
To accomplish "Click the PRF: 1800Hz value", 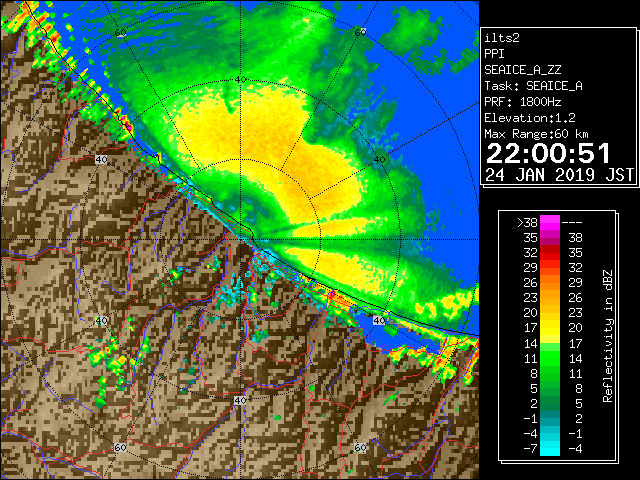I will 523,102.
